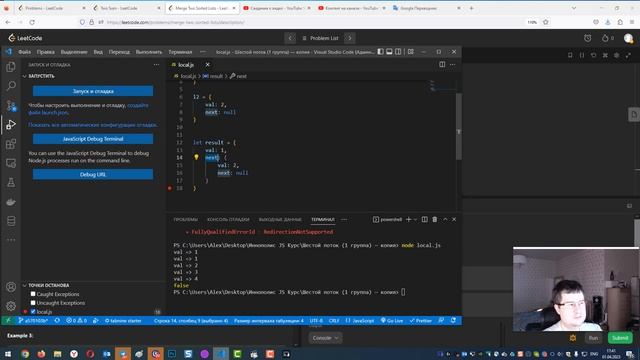The image size is (640, 360).
Task: Go to next LeetCode problem
Action: (350, 38)
